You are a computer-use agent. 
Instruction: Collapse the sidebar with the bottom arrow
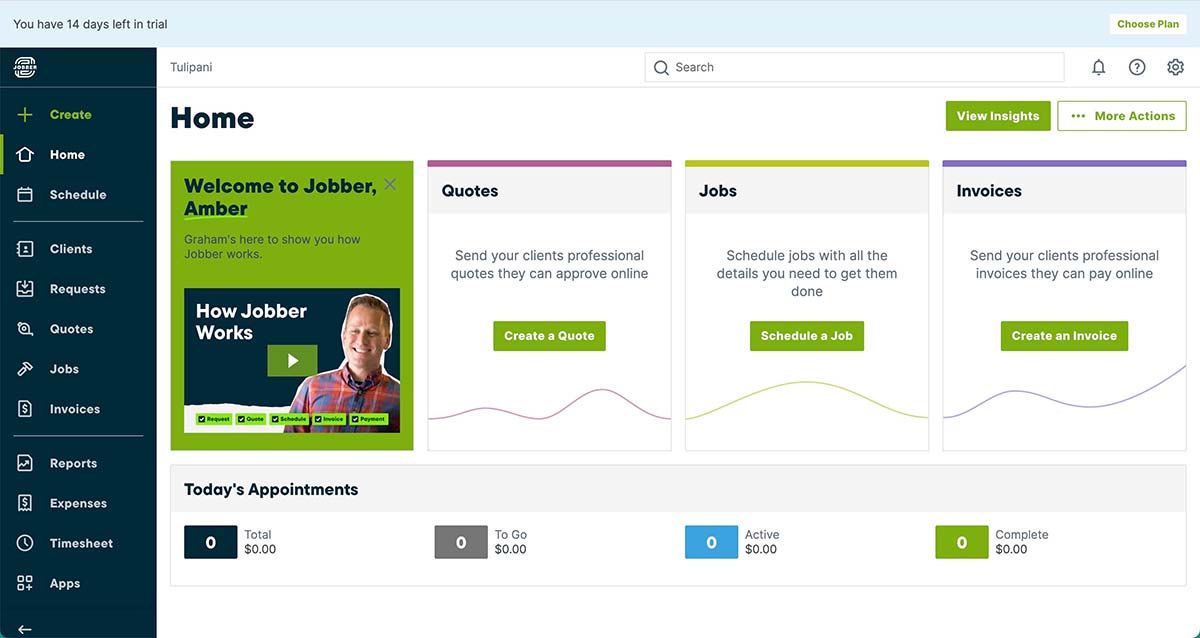coord(22,628)
